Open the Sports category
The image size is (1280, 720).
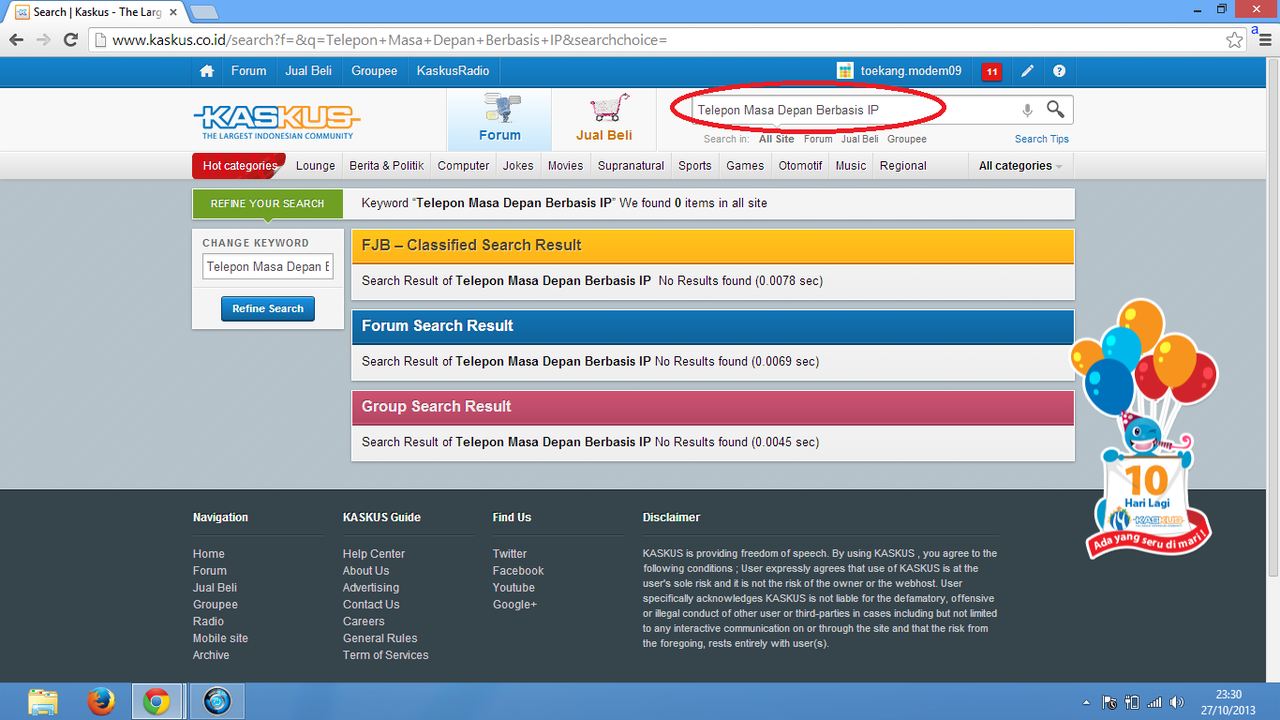[x=695, y=166]
